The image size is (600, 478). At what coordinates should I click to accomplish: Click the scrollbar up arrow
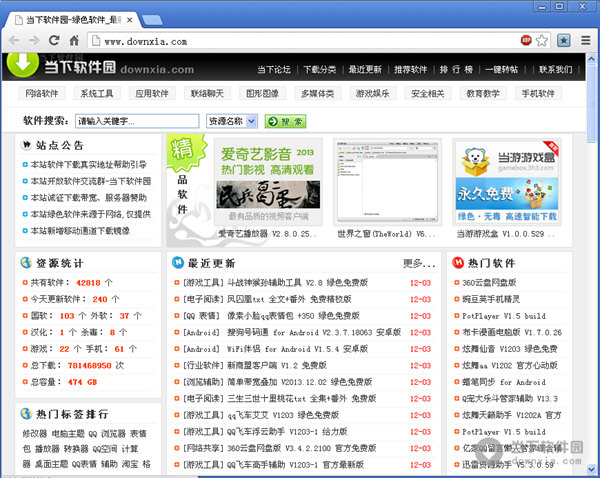(591, 59)
